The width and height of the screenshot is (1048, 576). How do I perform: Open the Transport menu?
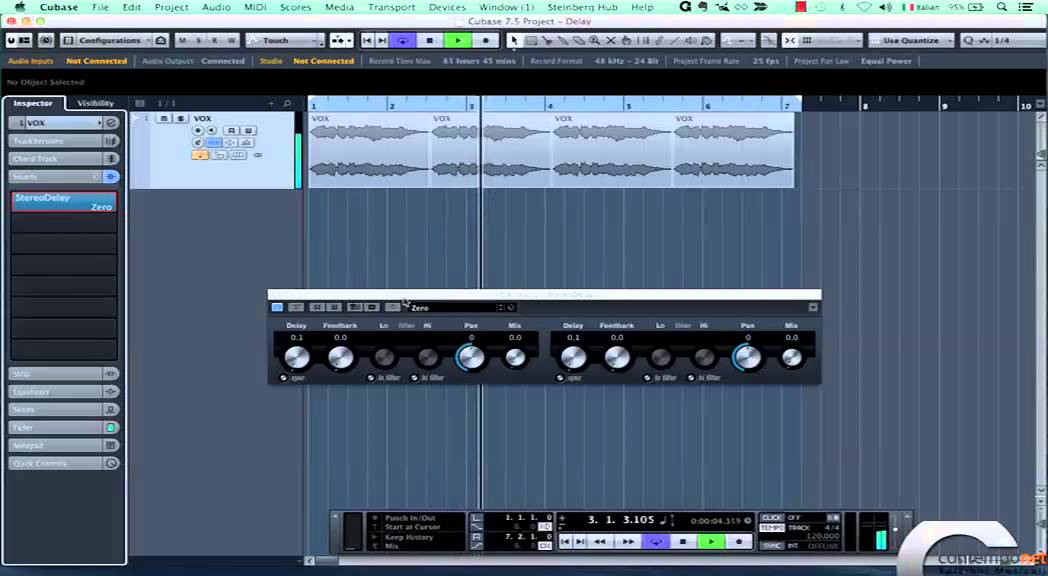(392, 7)
